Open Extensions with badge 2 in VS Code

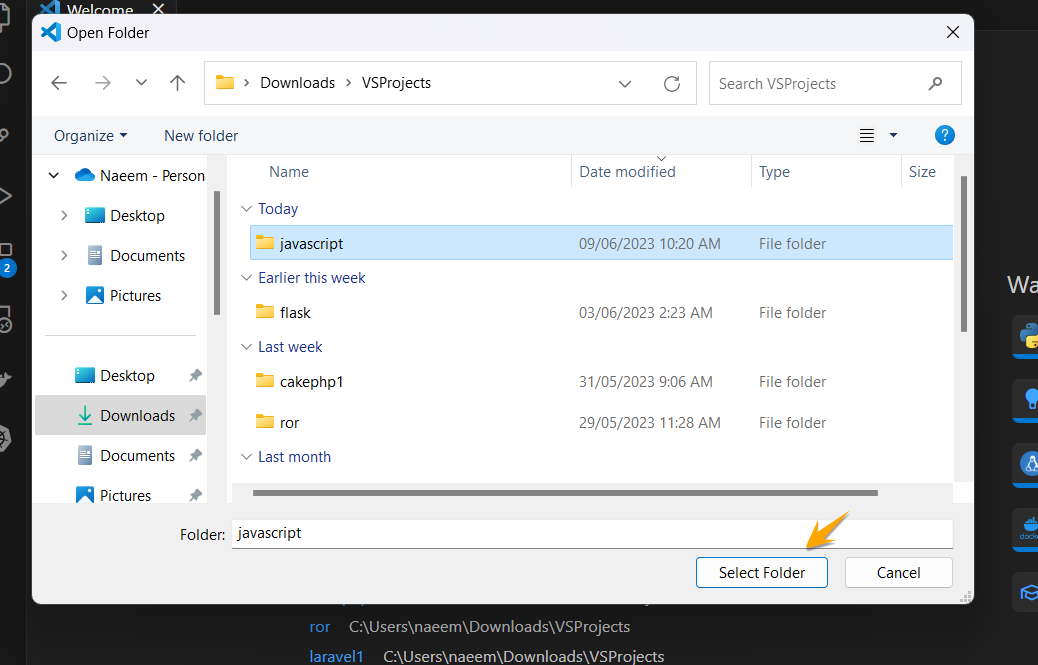[6, 258]
